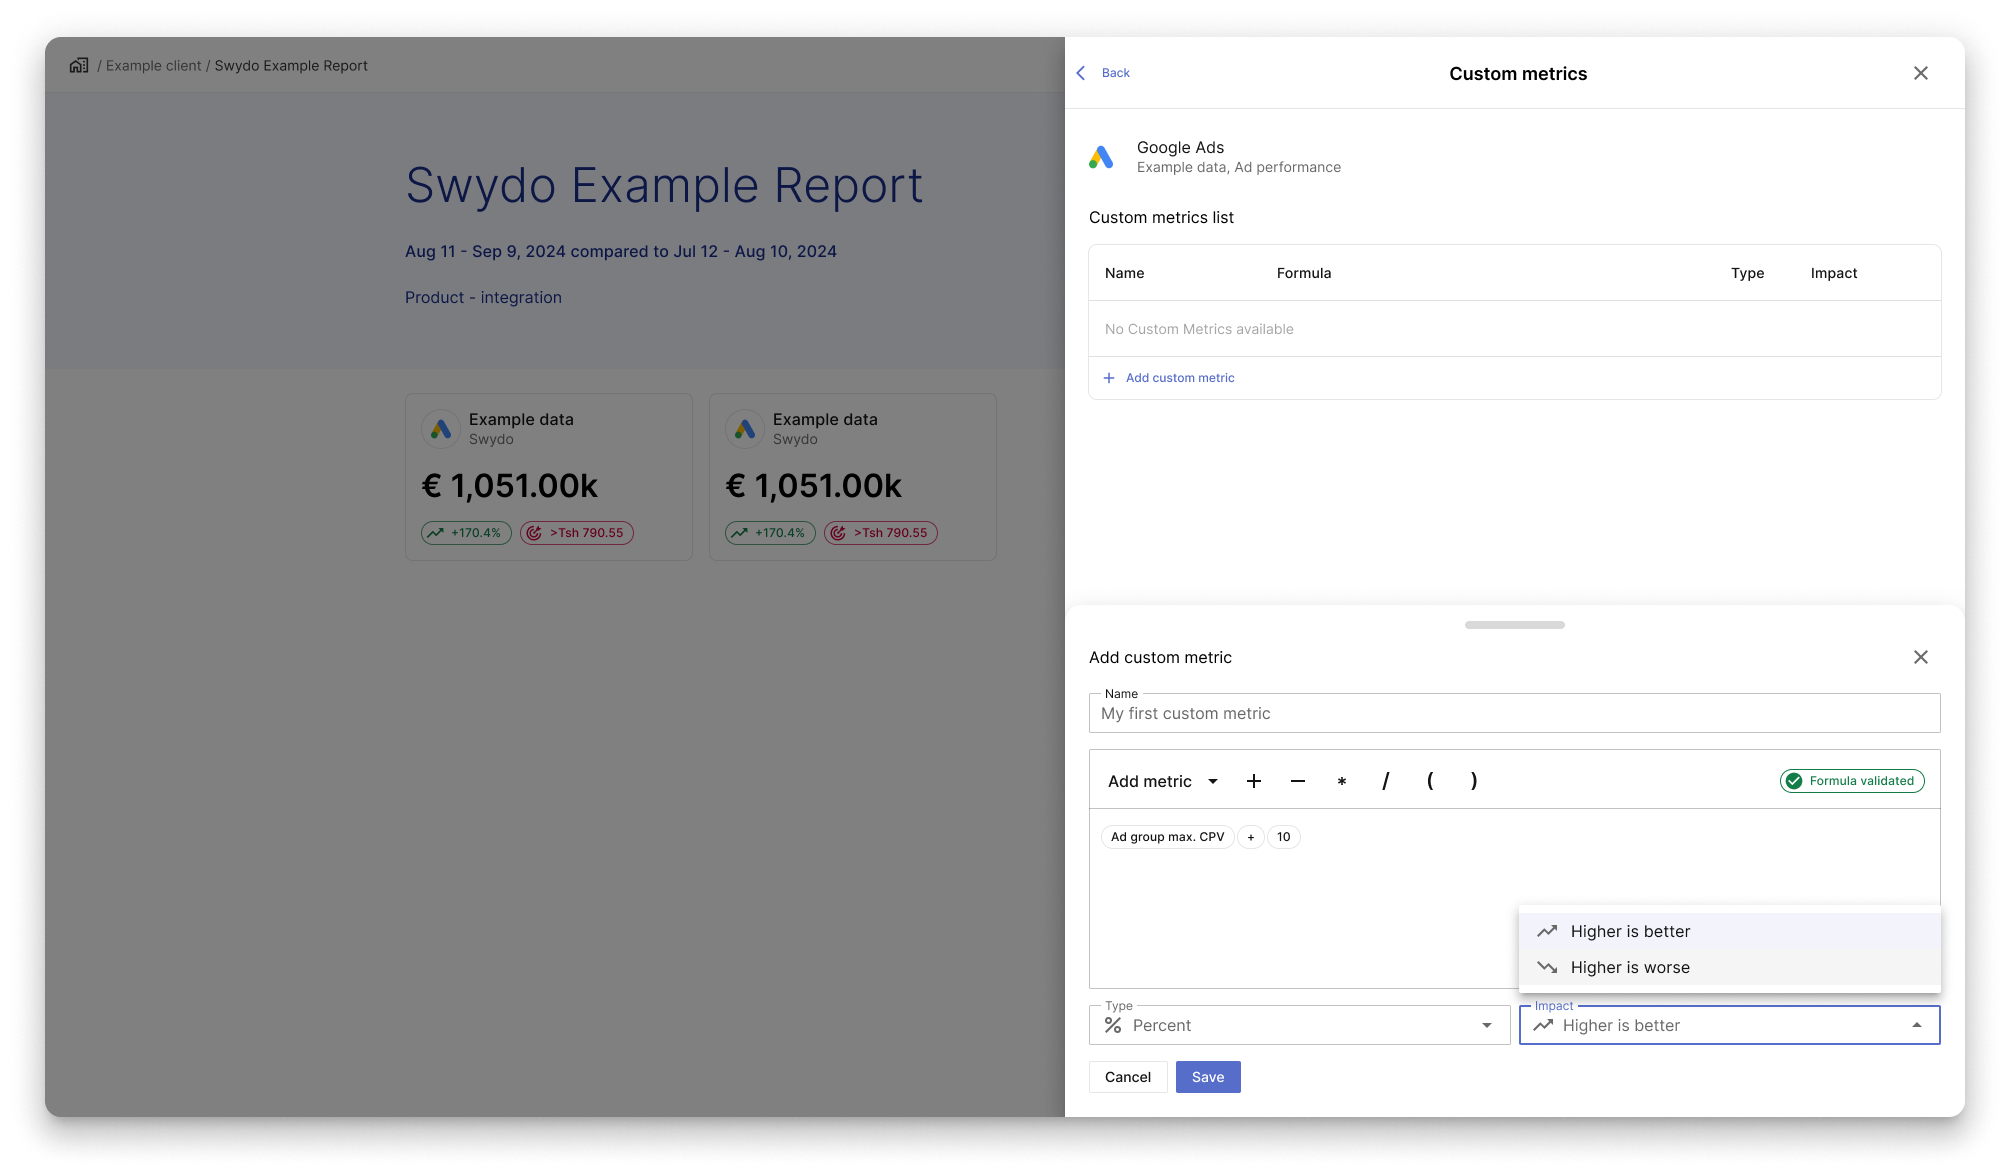Viewport: 2010px width, 1171px height.
Task: Click No Custom Metrics available text
Action: pos(1199,329)
